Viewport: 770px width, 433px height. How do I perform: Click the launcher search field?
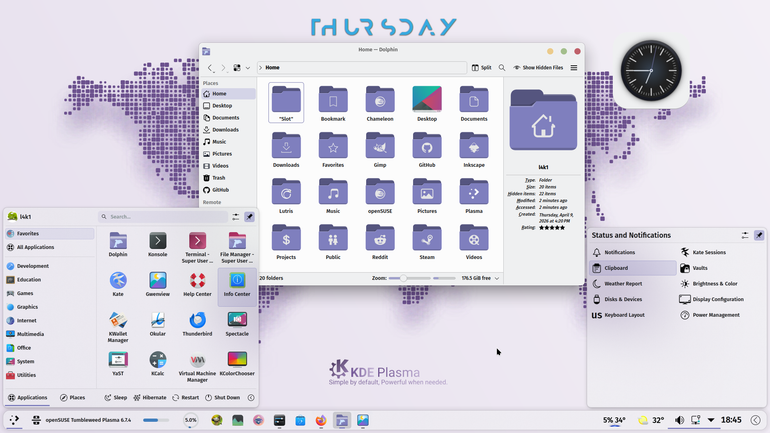pos(164,216)
